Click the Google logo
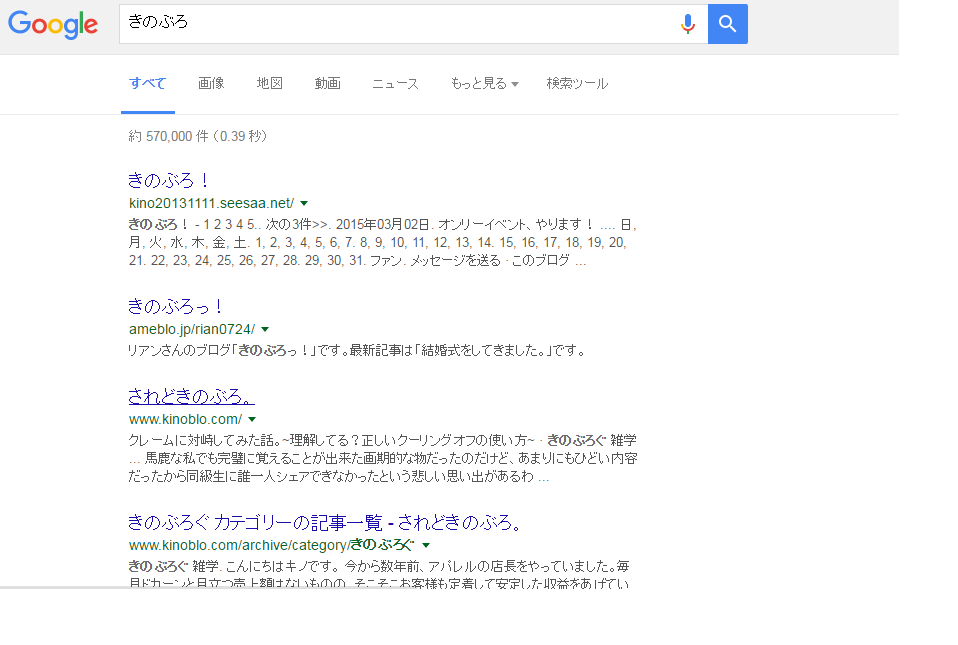Screen dimensions: 958x645 coord(53,24)
